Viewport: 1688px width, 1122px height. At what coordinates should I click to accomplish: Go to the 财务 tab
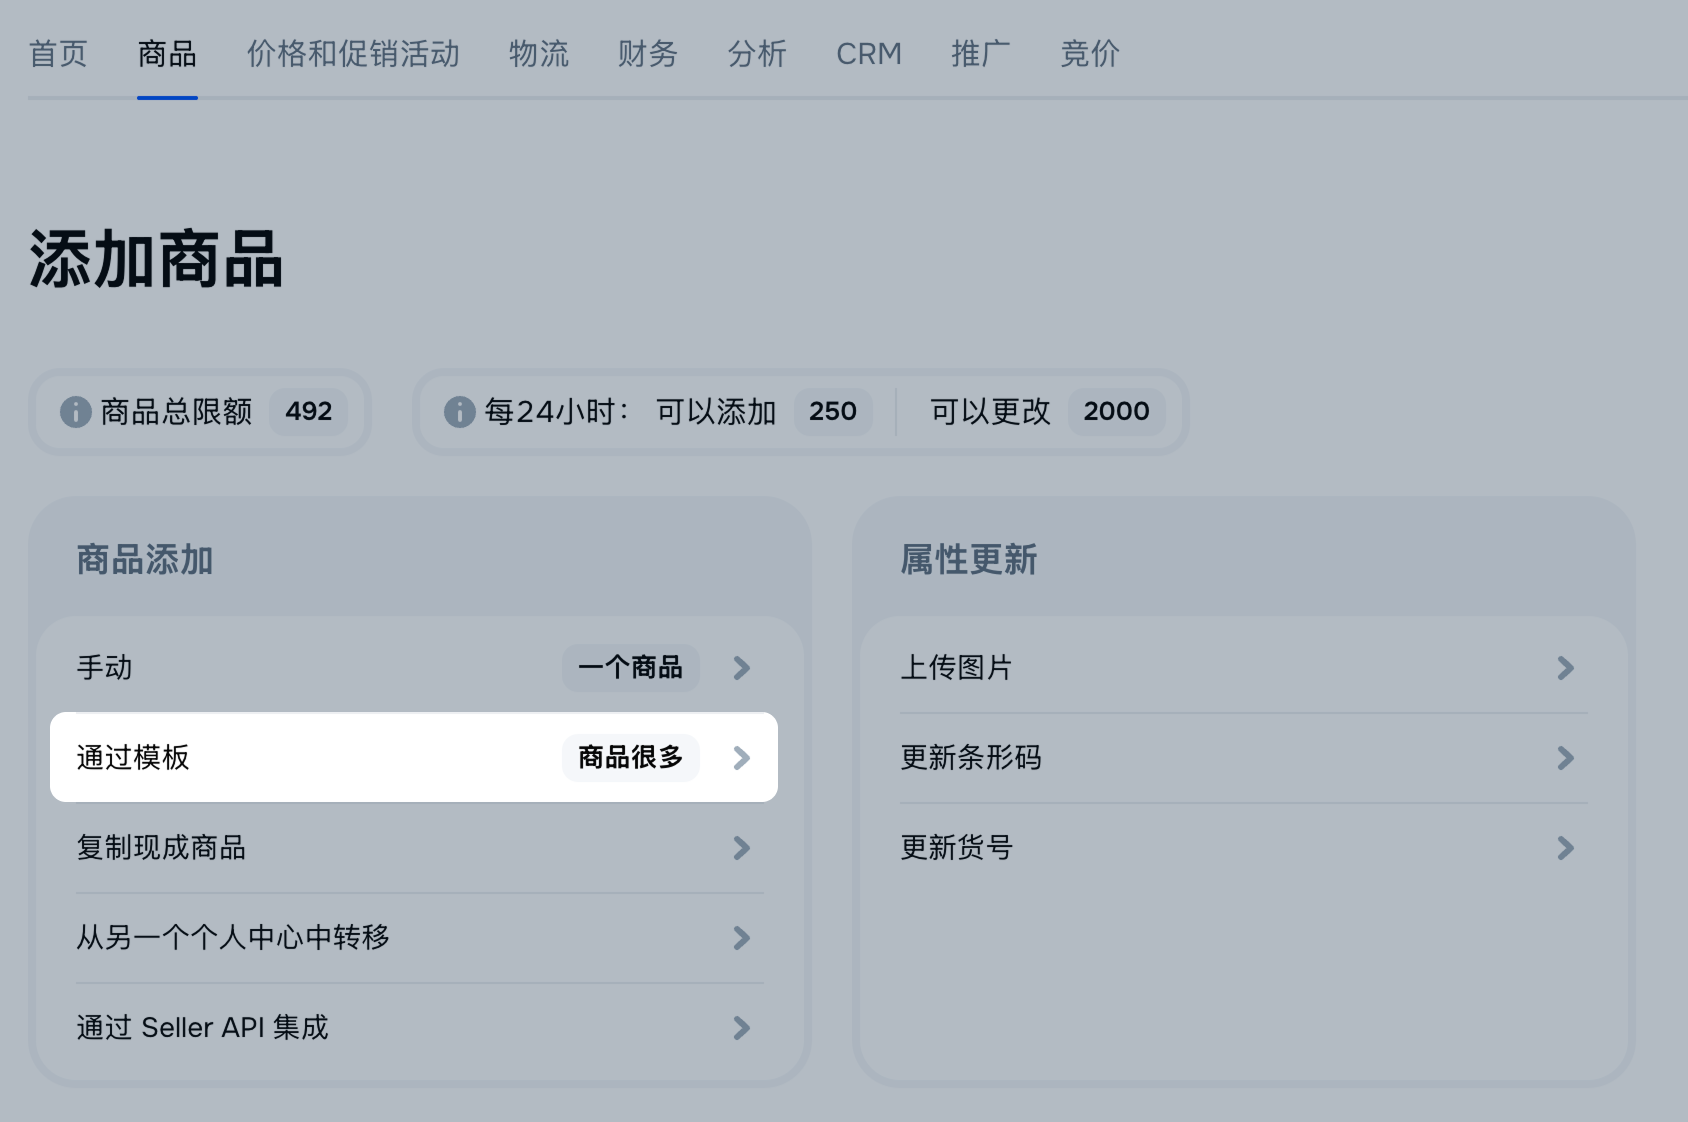coord(647,54)
